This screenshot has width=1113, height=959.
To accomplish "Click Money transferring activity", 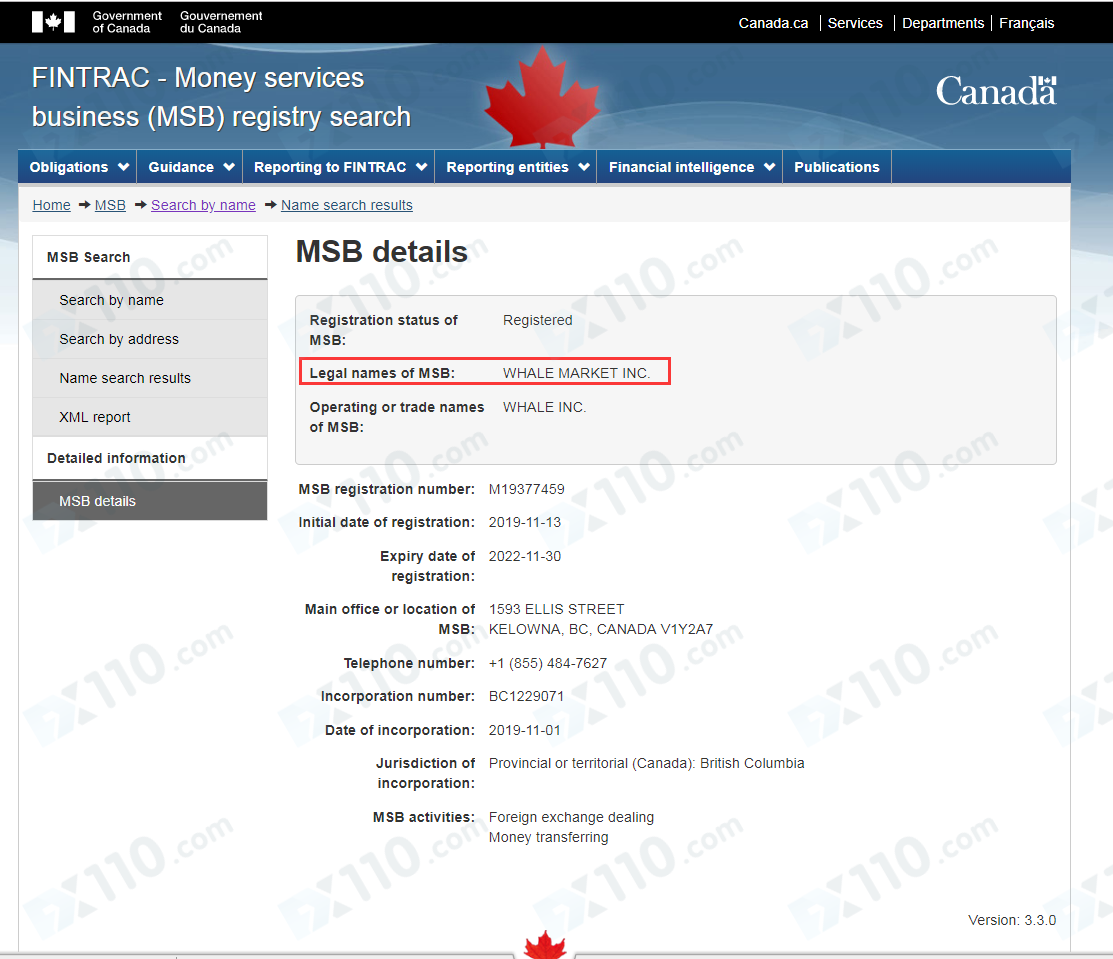I will point(548,837).
